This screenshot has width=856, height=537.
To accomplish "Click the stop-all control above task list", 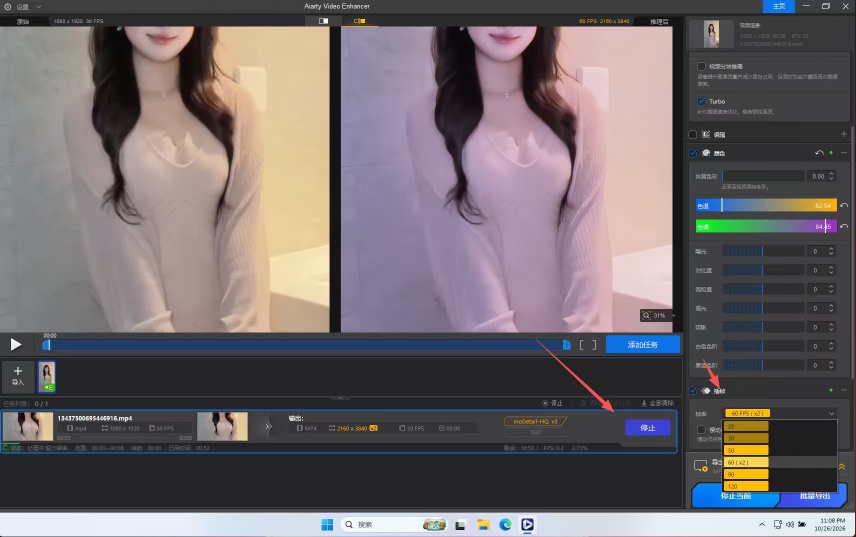I will (552, 403).
